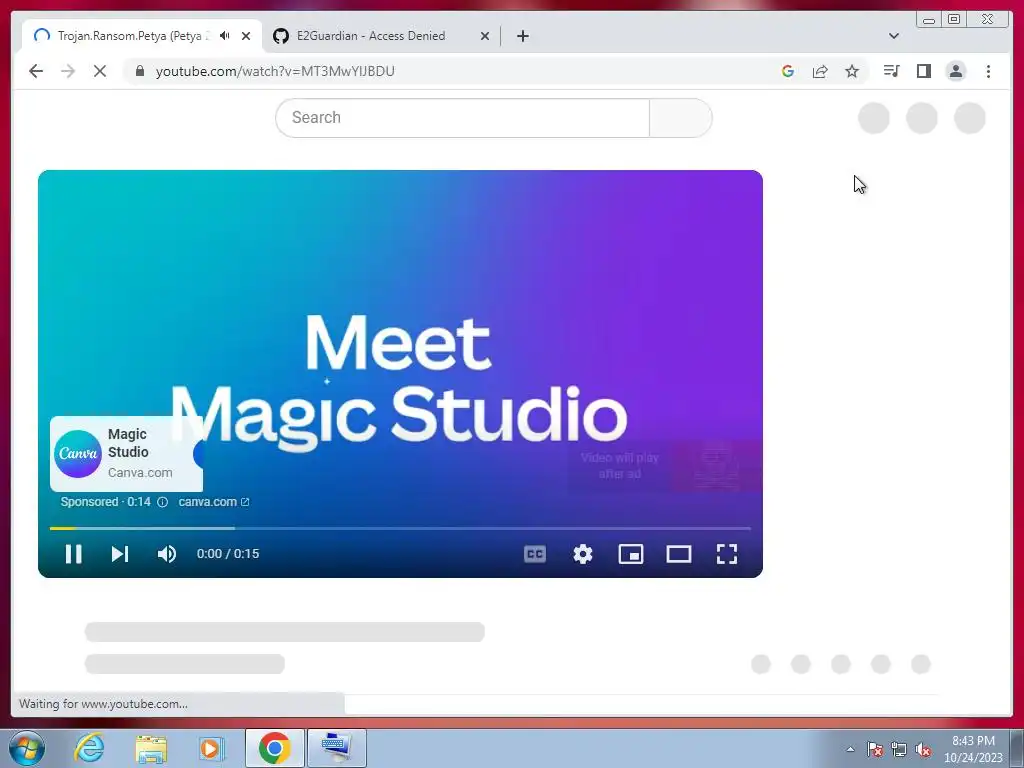Mute the Trojan.Ransom.Petya tab audio icon
The width and height of the screenshot is (1024, 768).
tap(225, 36)
